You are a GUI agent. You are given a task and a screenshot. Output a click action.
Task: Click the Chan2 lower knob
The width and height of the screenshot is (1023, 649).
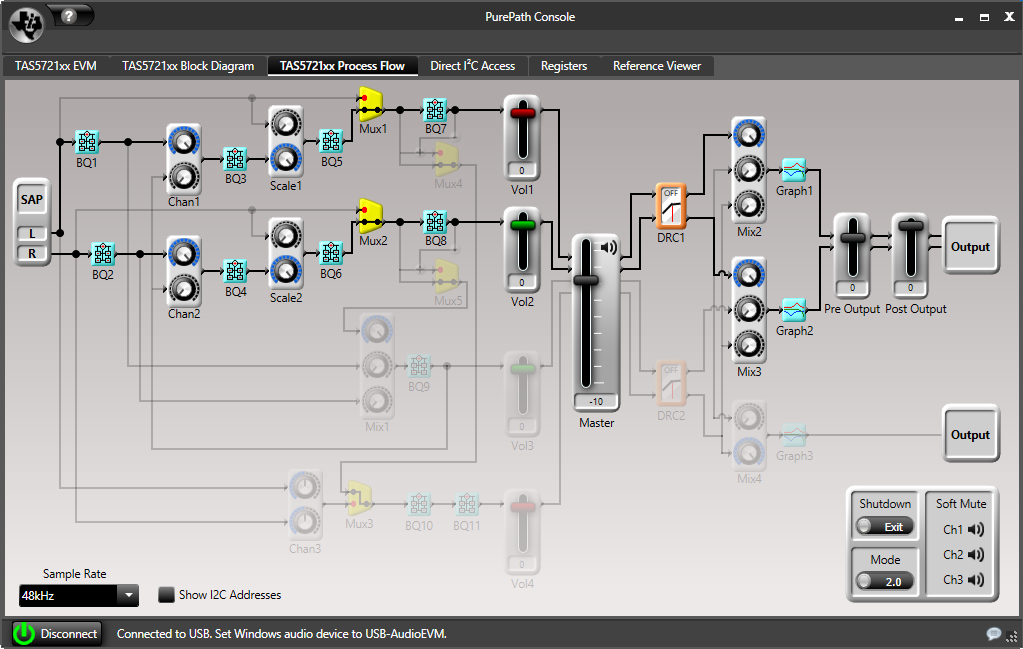(184, 289)
